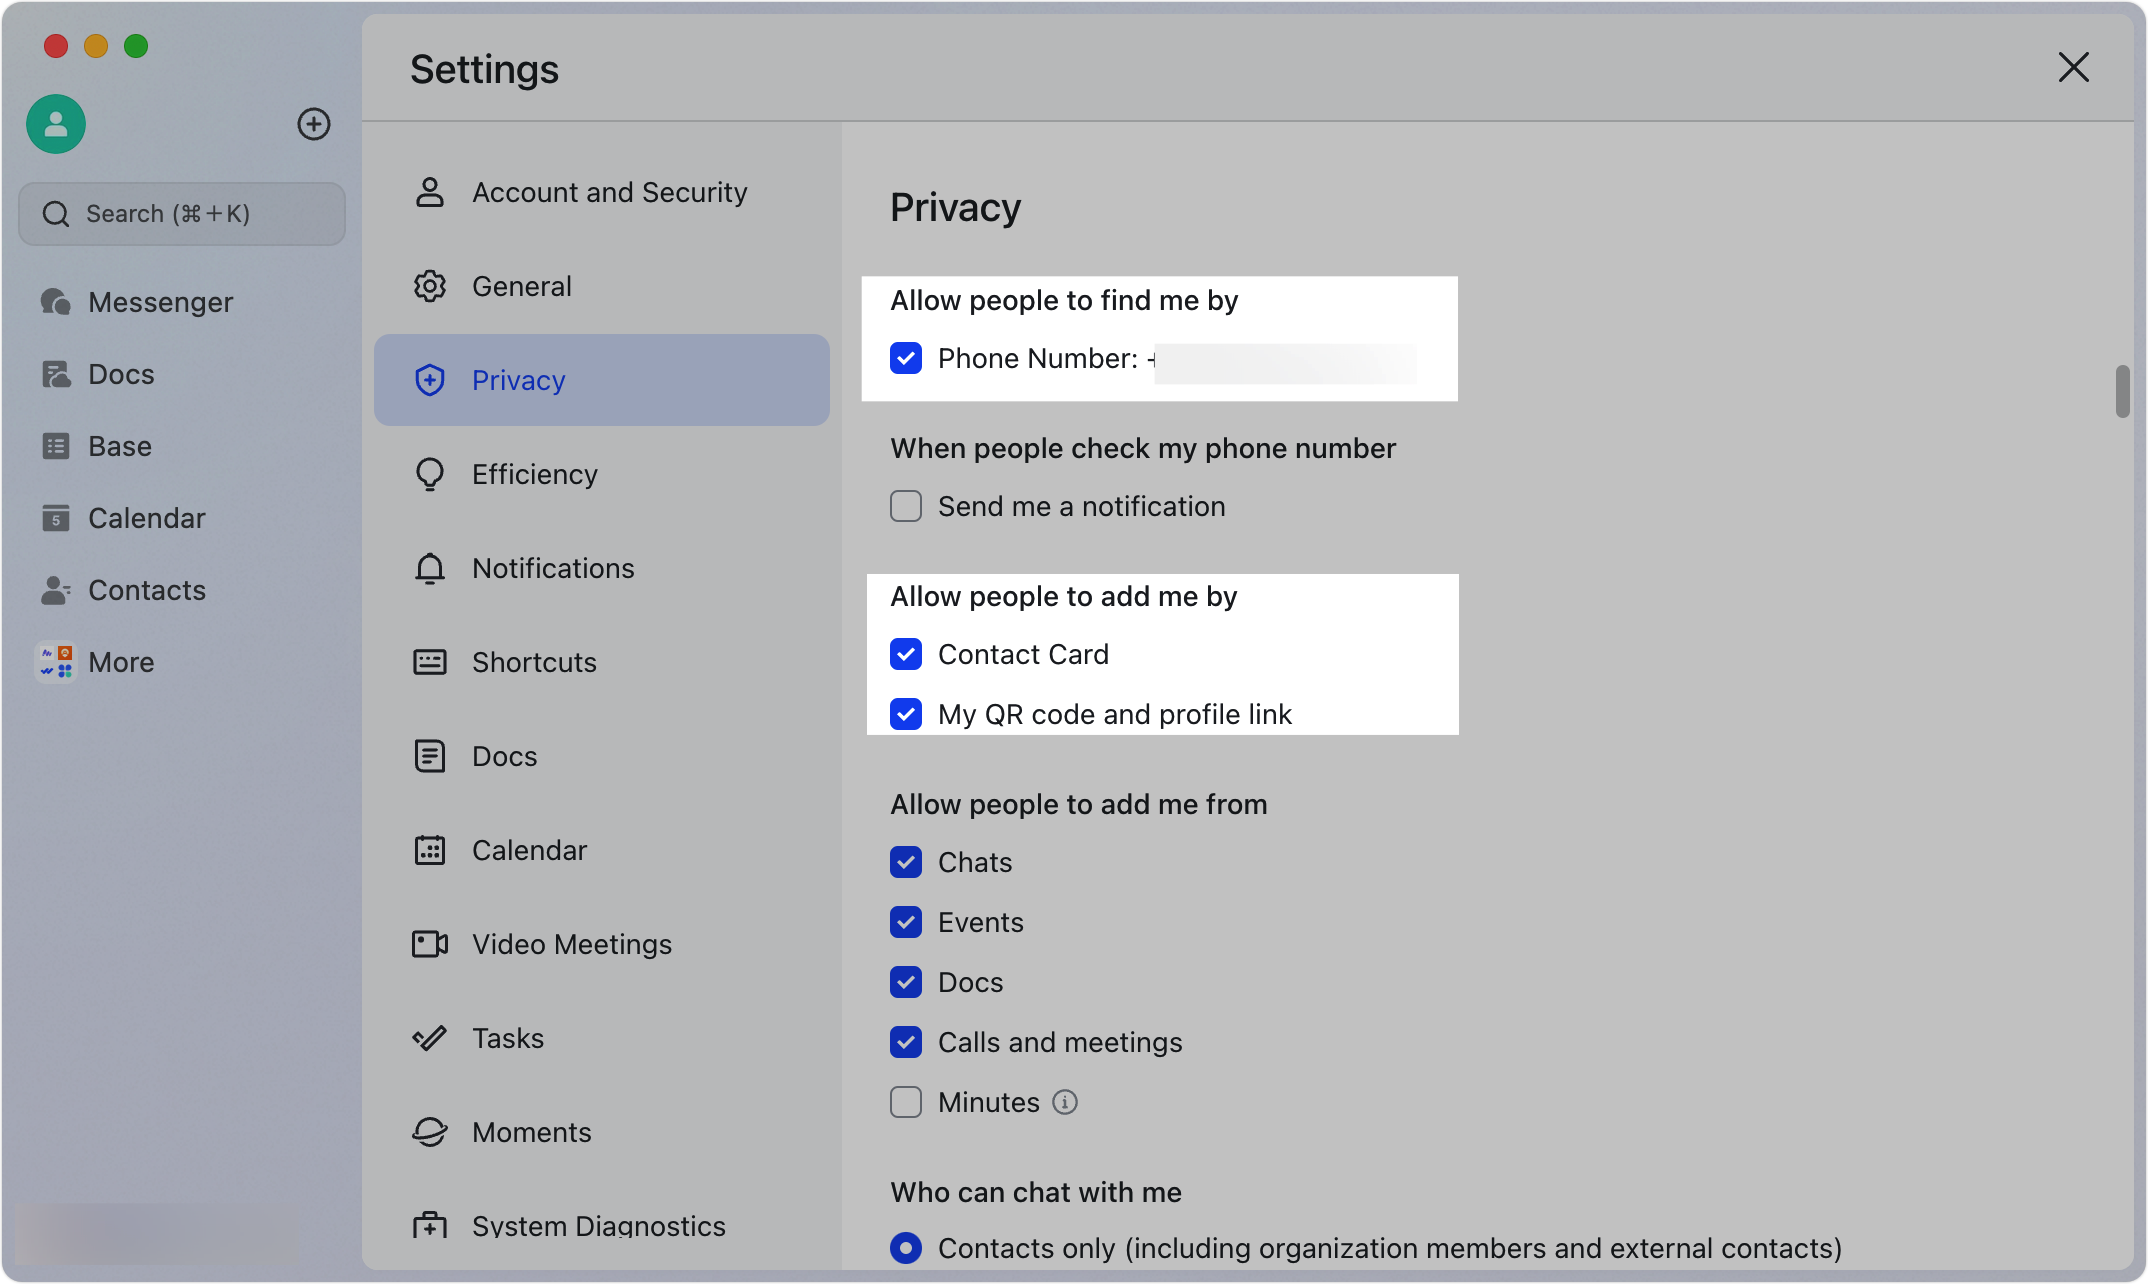The image size is (2148, 1284).
Task: Open the Notifications settings section
Action: coord(553,568)
